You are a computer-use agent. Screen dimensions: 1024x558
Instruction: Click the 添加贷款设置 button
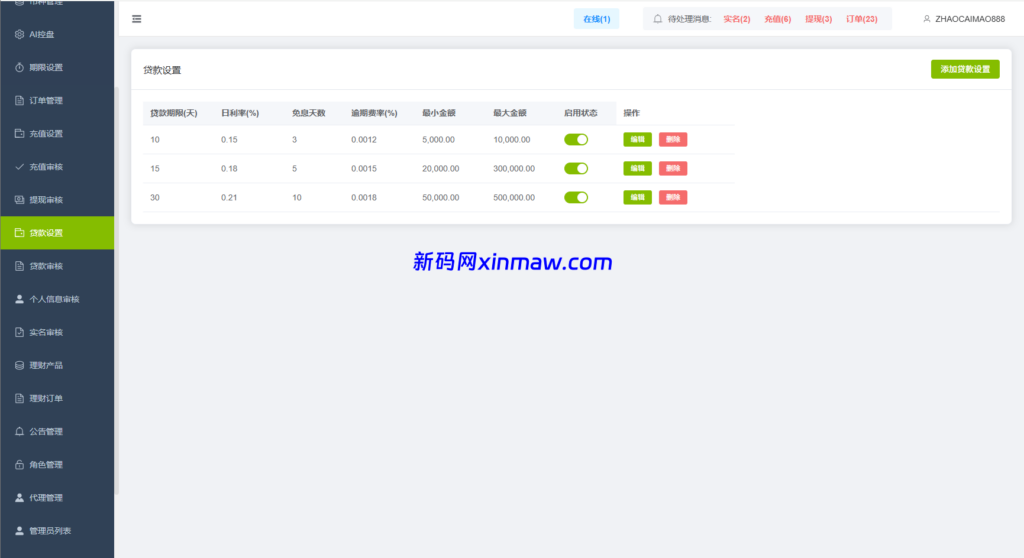965,69
